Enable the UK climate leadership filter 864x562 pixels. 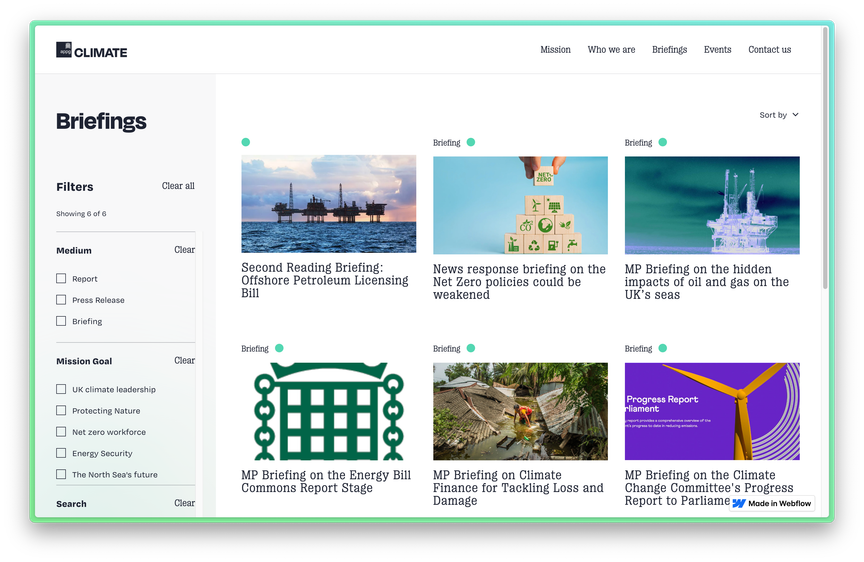pos(61,389)
